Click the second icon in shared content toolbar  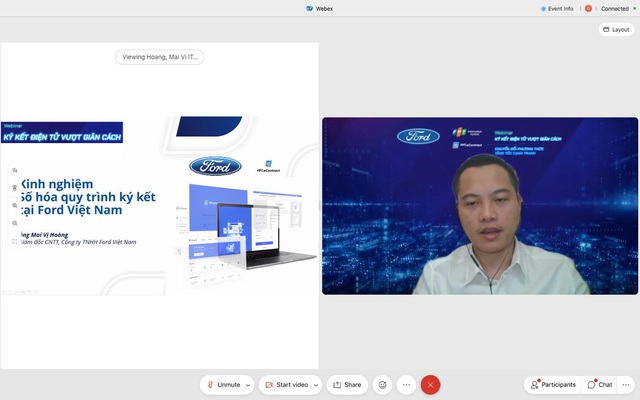[x=15, y=188]
